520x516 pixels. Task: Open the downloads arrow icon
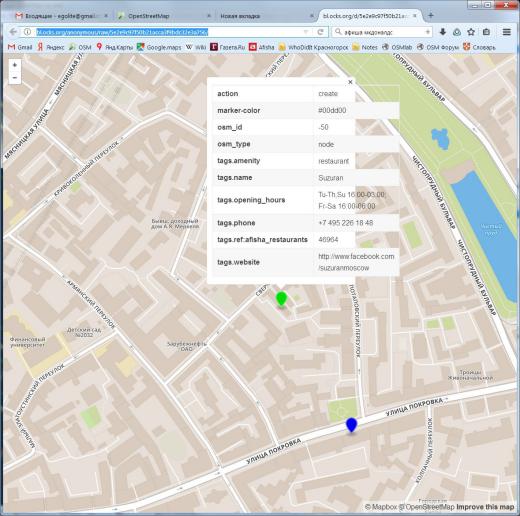pyautogui.click(x=443, y=32)
